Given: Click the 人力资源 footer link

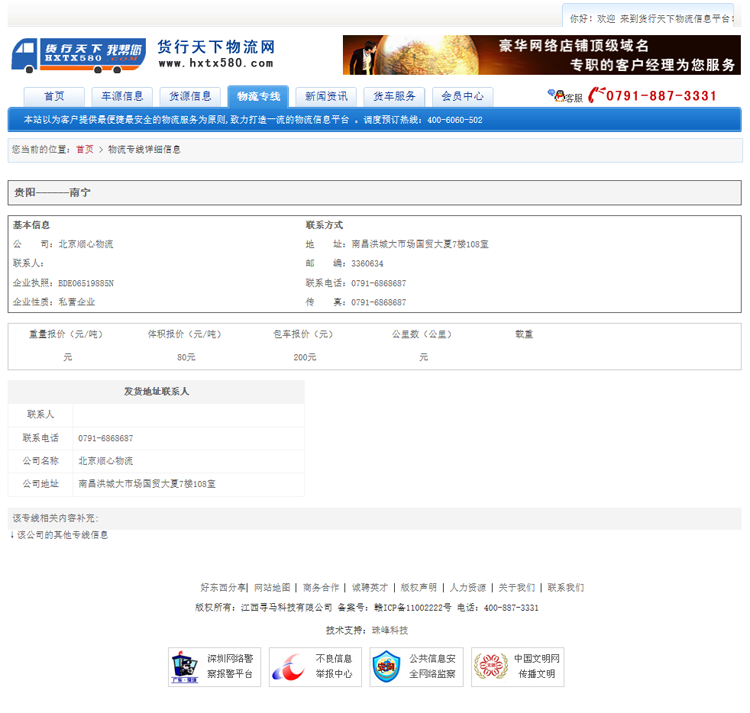Looking at the screenshot, I should (x=468, y=587).
